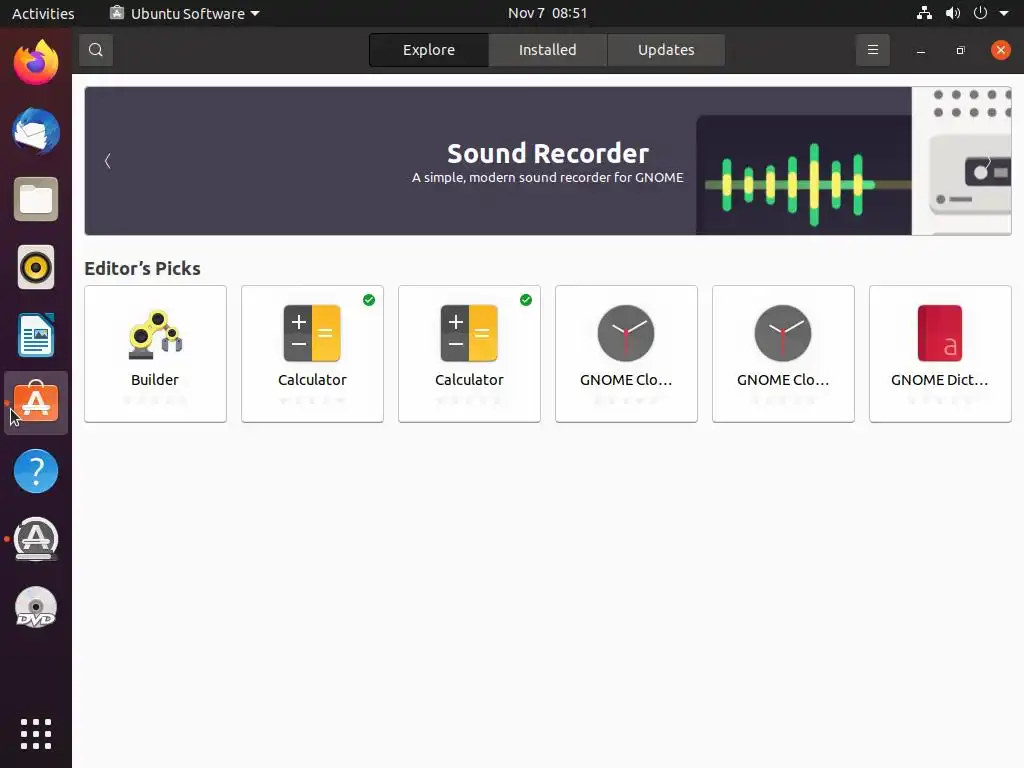
Task: Click the Editor's Picks heading
Action: 142,268
